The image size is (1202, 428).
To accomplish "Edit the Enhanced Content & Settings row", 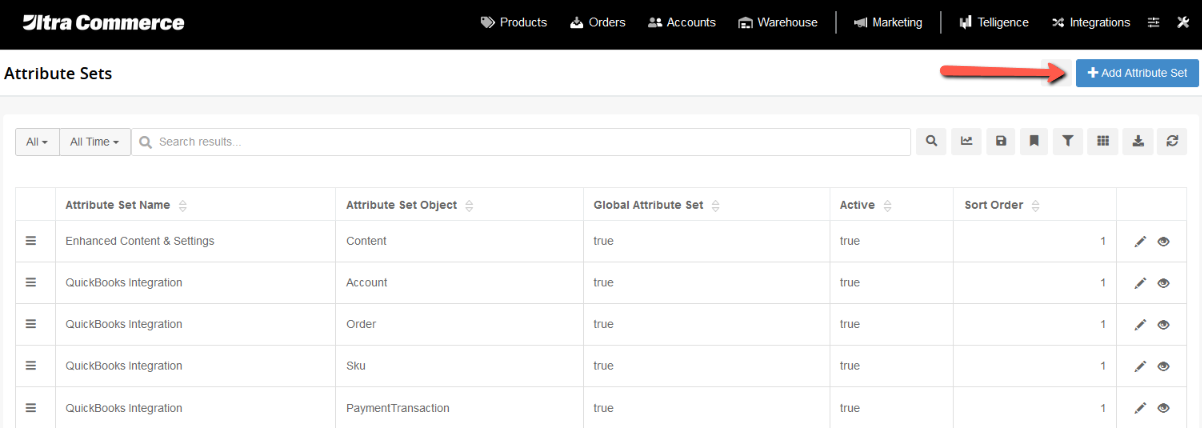I will pos(1140,242).
